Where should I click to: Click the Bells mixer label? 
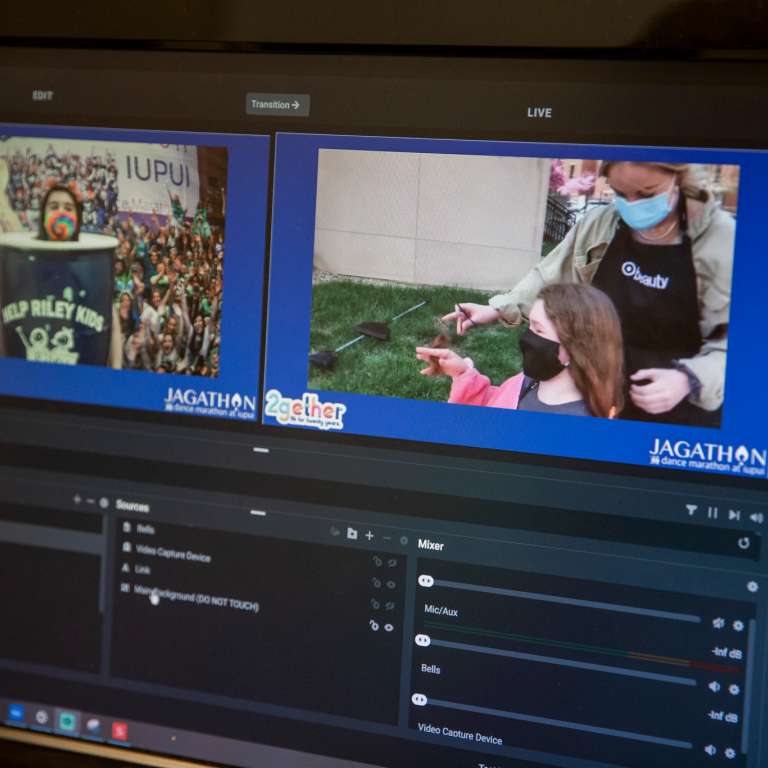coord(431,669)
